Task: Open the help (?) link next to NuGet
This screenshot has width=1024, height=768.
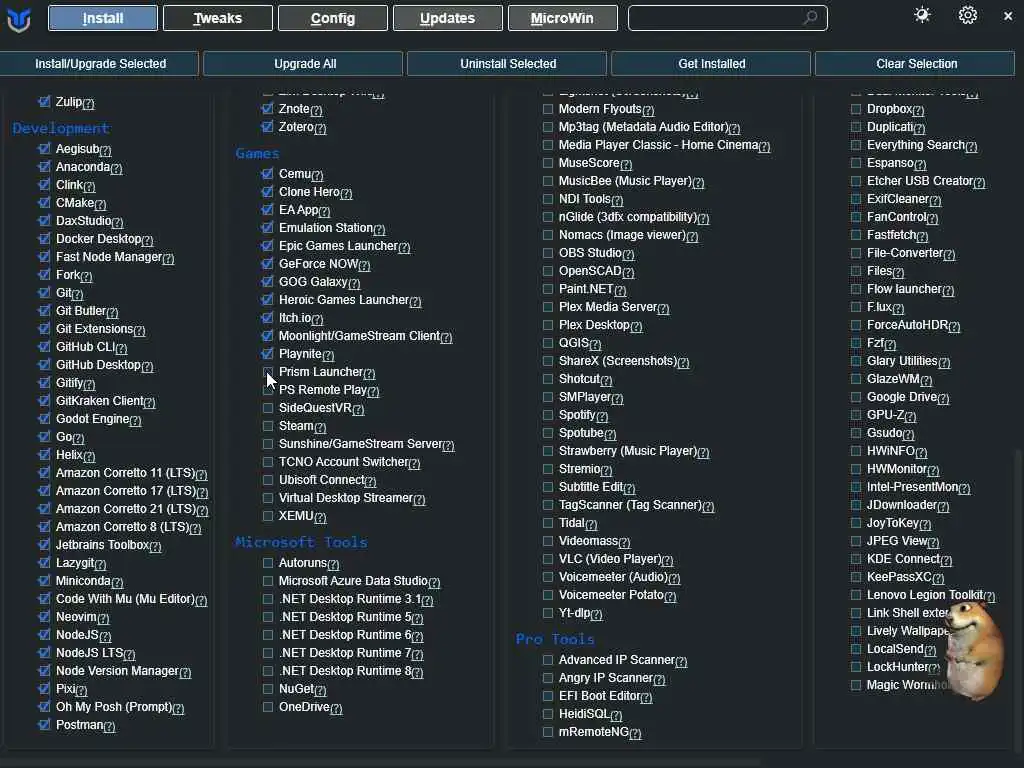Action: point(320,690)
